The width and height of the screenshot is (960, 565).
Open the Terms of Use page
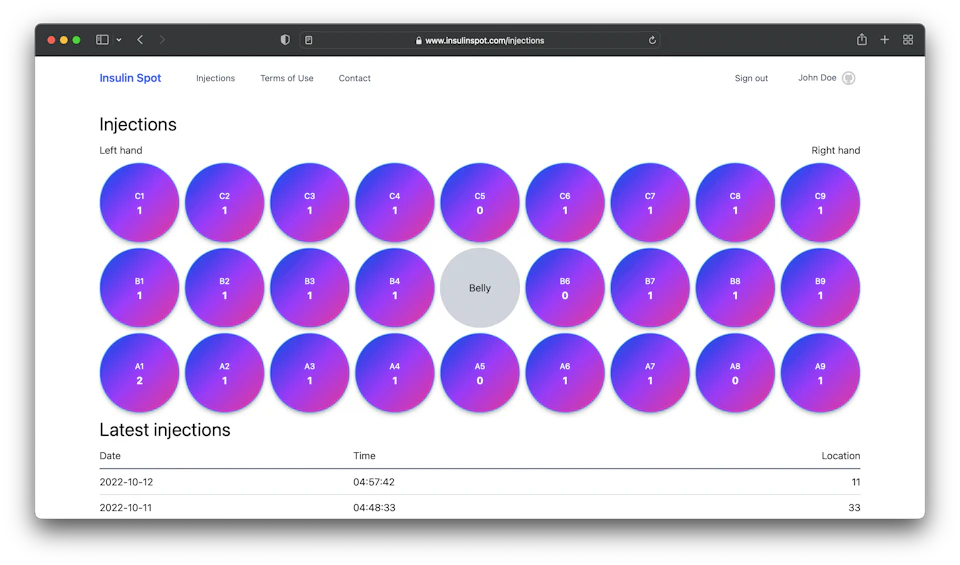(286, 78)
